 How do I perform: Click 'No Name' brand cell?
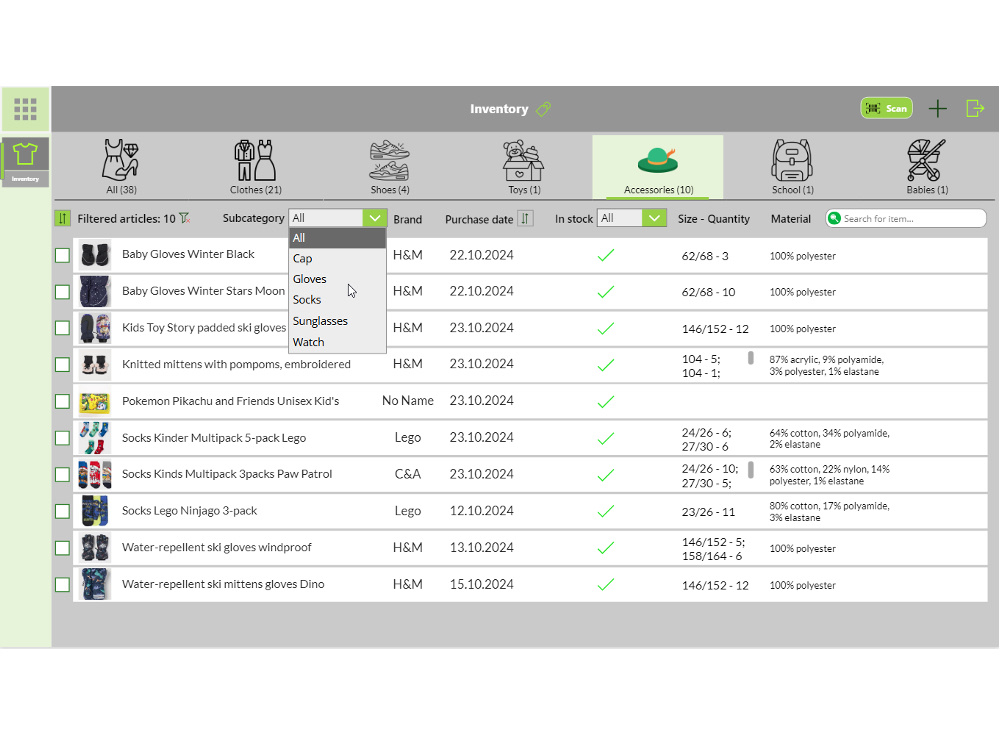(x=408, y=401)
